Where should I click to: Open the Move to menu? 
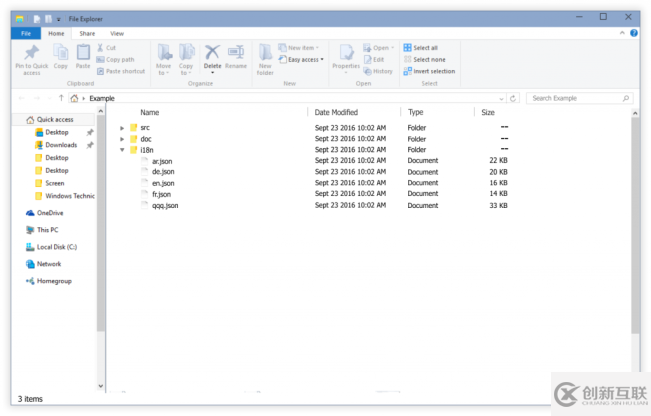(164, 60)
